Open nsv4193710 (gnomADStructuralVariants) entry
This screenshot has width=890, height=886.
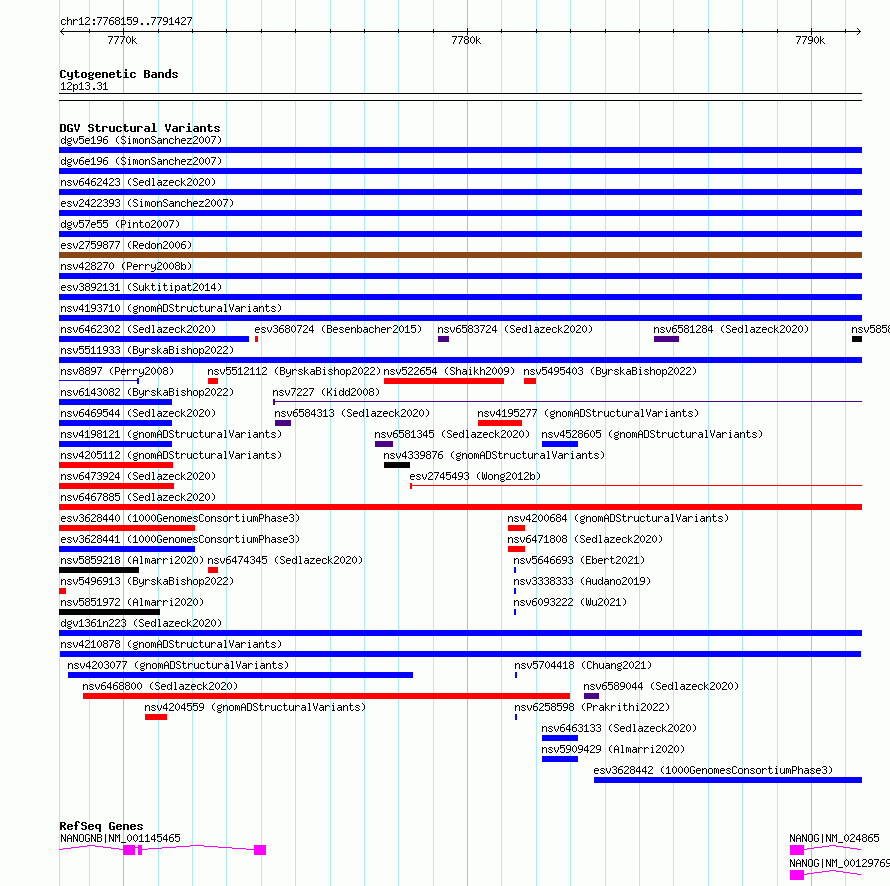(x=171, y=308)
